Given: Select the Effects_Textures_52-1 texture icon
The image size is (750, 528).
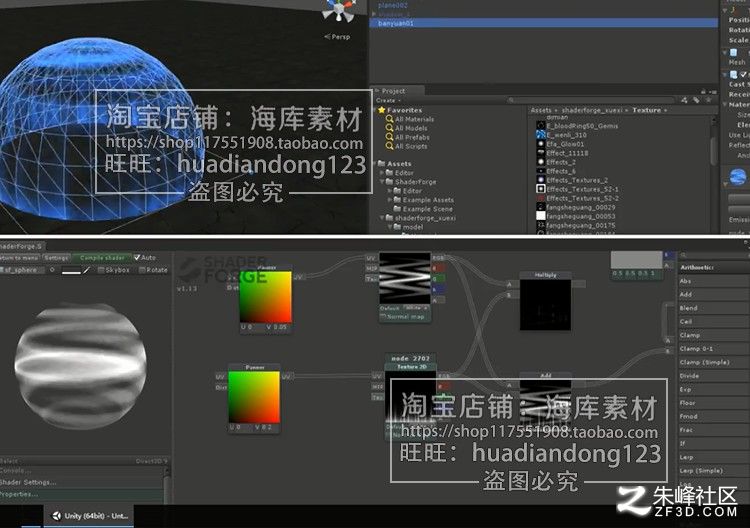Looking at the screenshot, I should [x=540, y=189].
